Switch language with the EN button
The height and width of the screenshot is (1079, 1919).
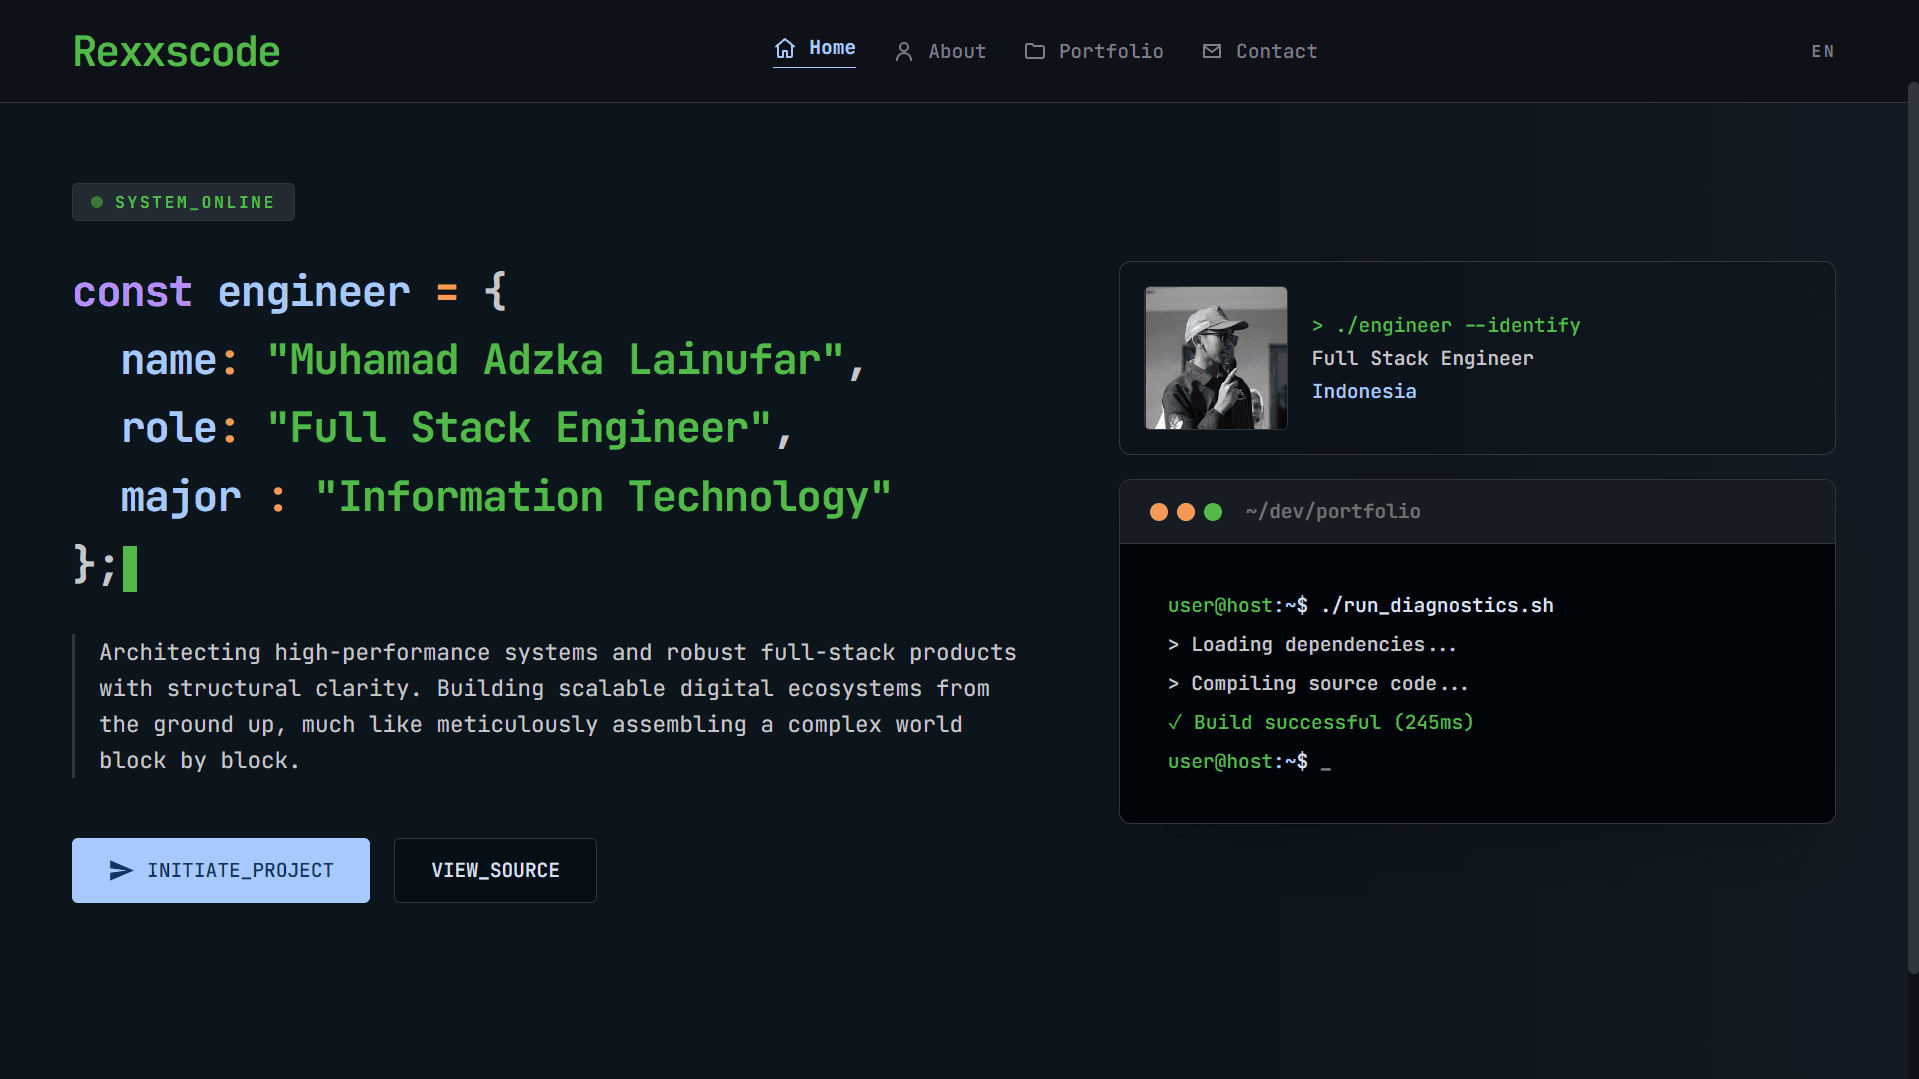[x=1823, y=52]
